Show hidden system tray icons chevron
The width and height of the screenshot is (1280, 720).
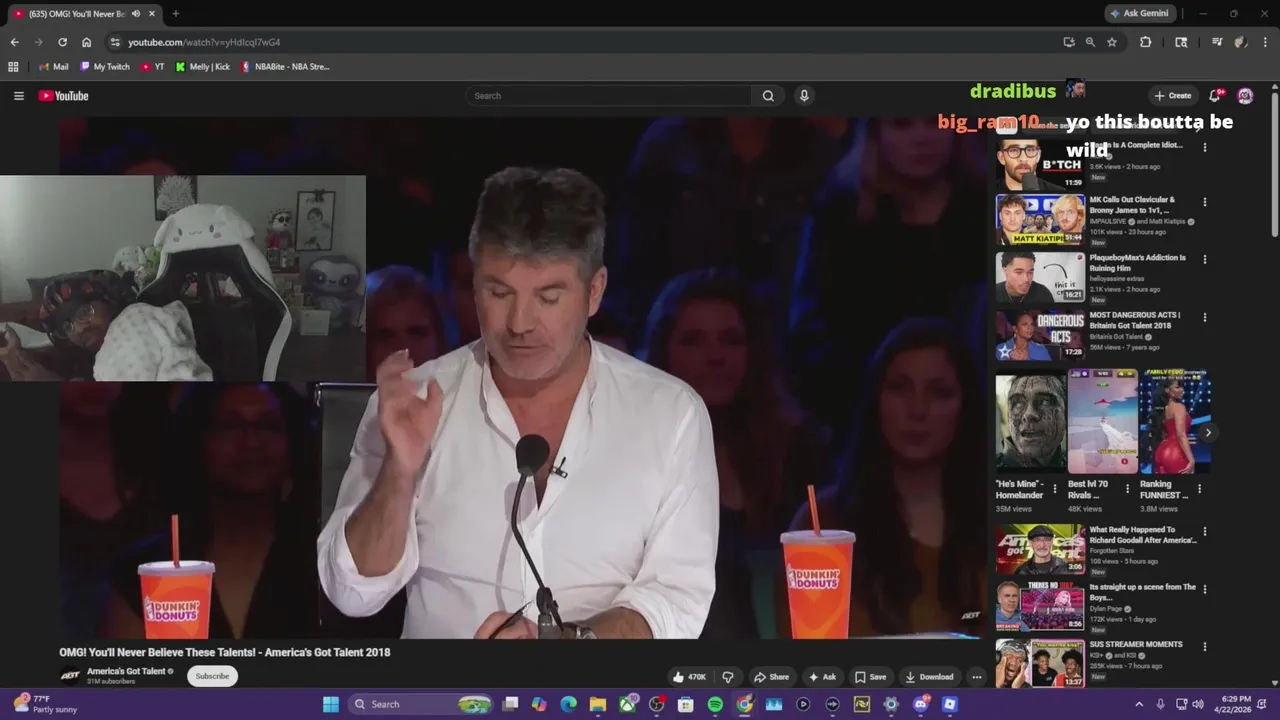coord(1139,704)
